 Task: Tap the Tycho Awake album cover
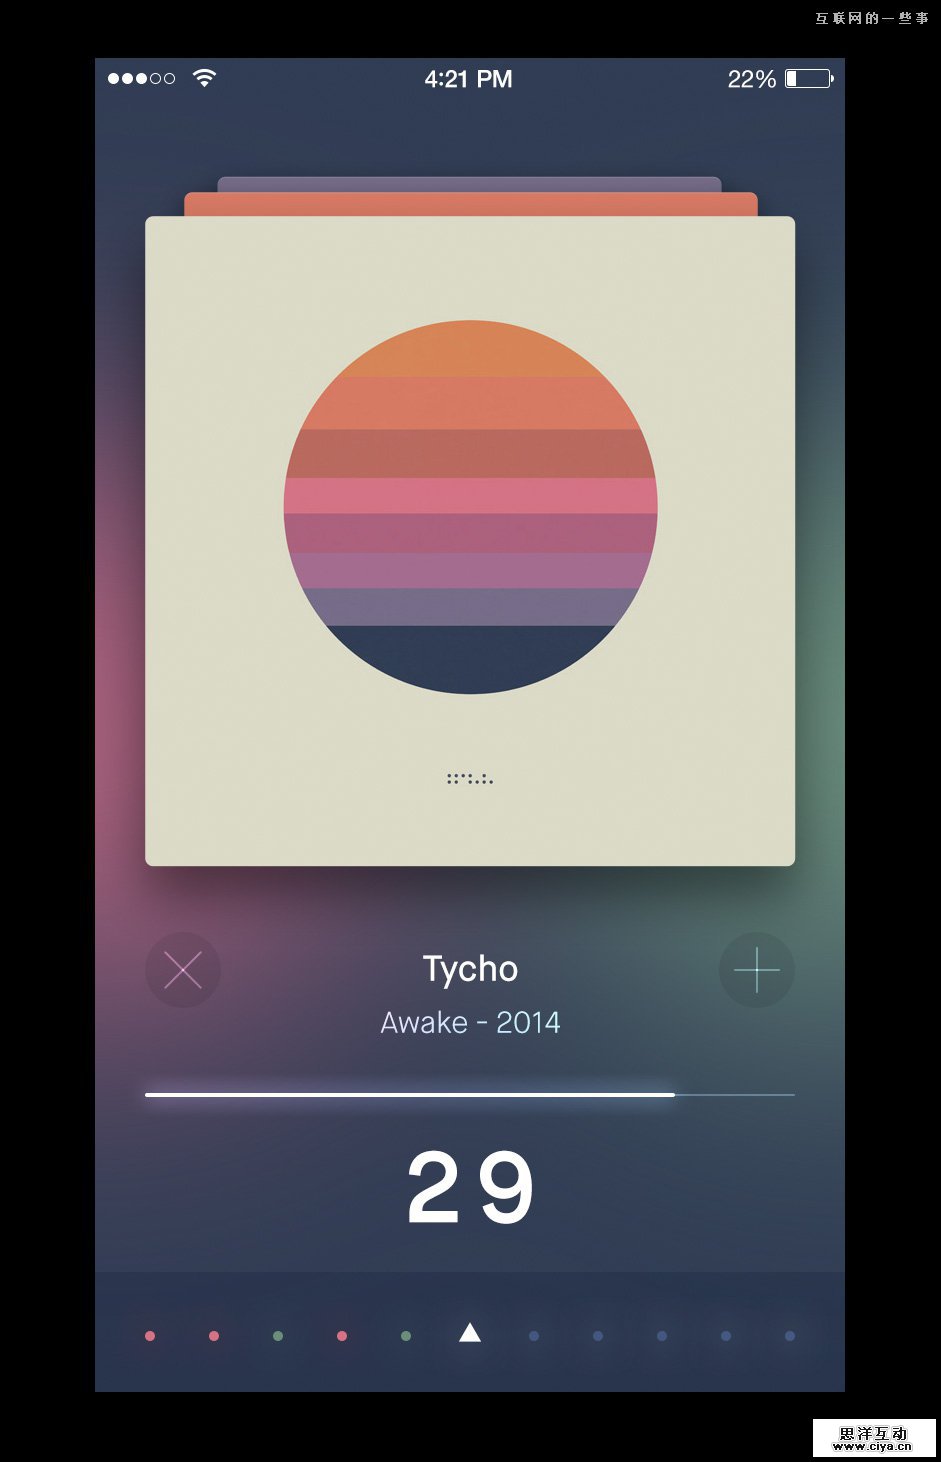point(470,541)
